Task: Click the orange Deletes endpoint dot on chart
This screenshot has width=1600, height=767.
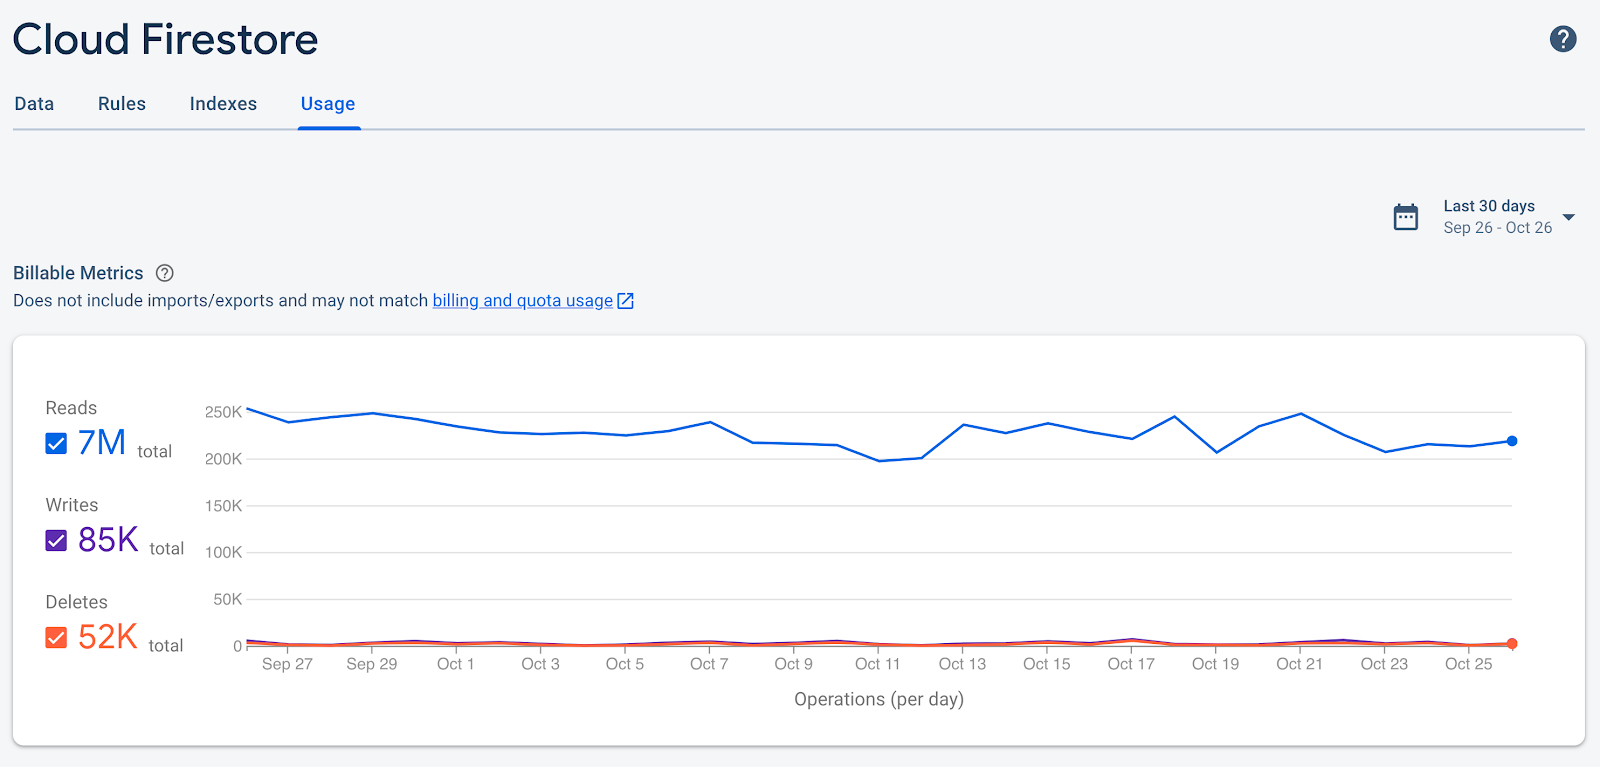Action: pyautogui.click(x=1512, y=644)
